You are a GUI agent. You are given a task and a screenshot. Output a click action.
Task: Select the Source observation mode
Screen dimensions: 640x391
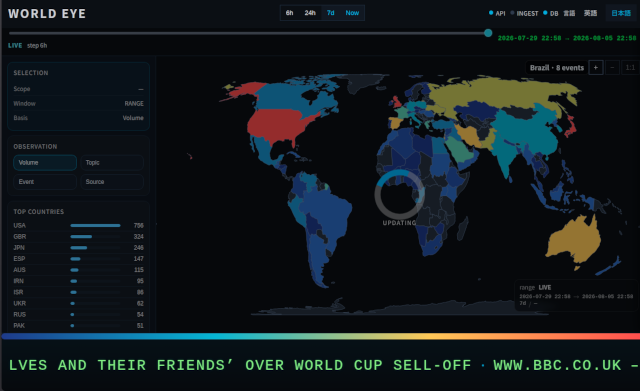112,182
